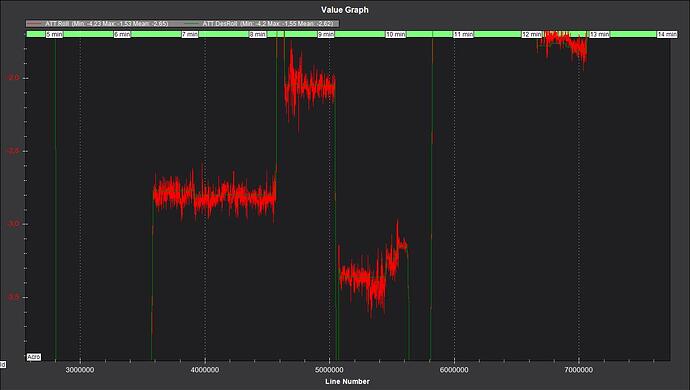Screen dimensions: 690x390
Task: Click the -2.5 y-axis tick label
Action: click(13, 151)
